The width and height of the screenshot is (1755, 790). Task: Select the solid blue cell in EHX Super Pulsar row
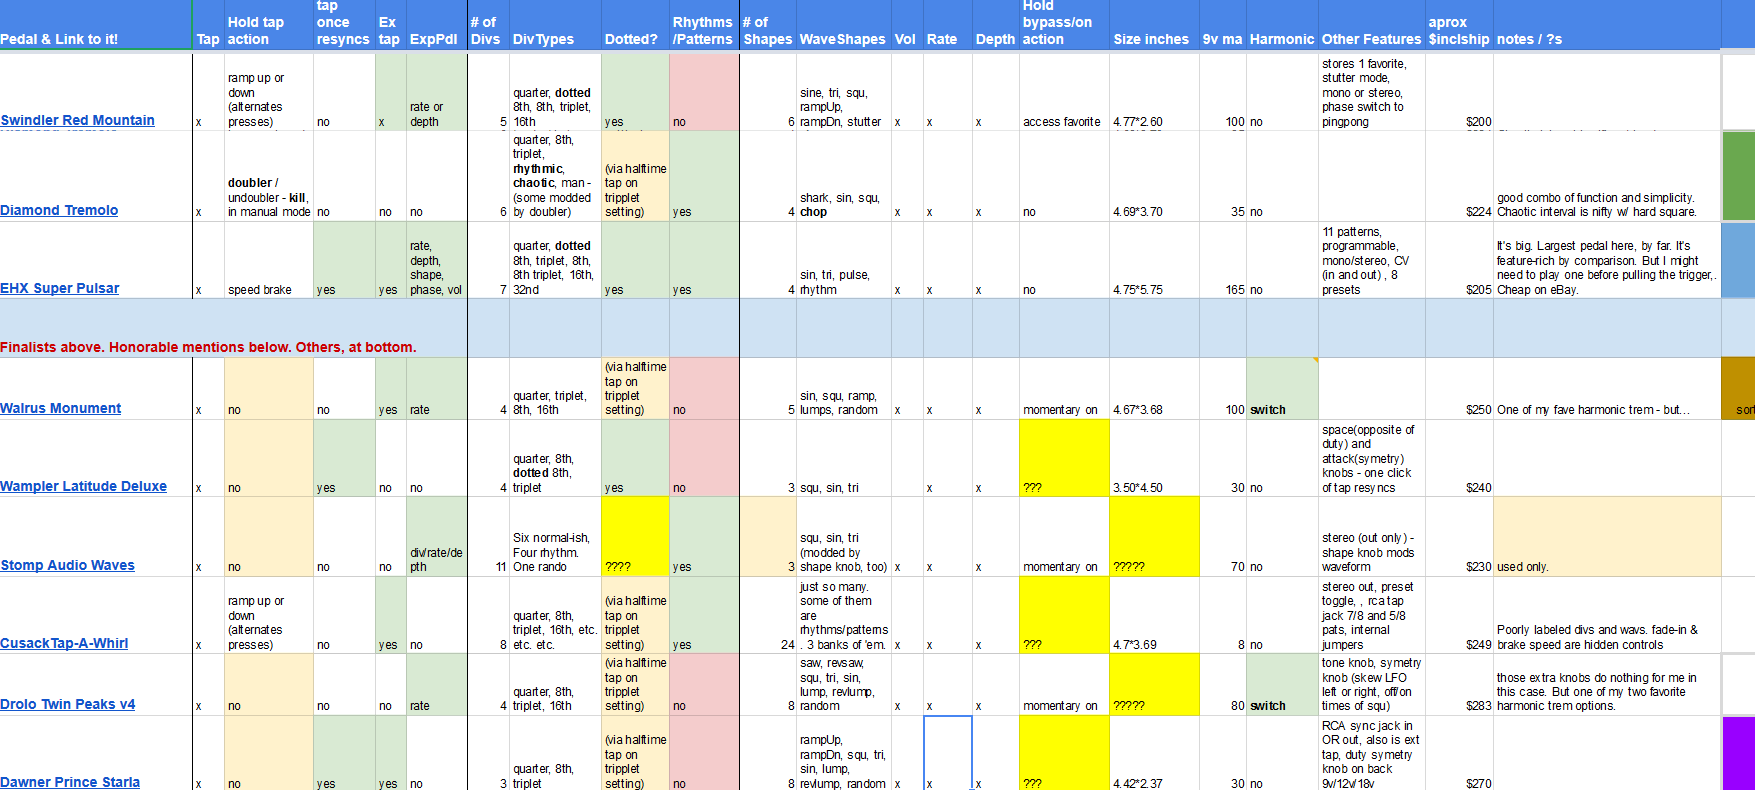1738,260
